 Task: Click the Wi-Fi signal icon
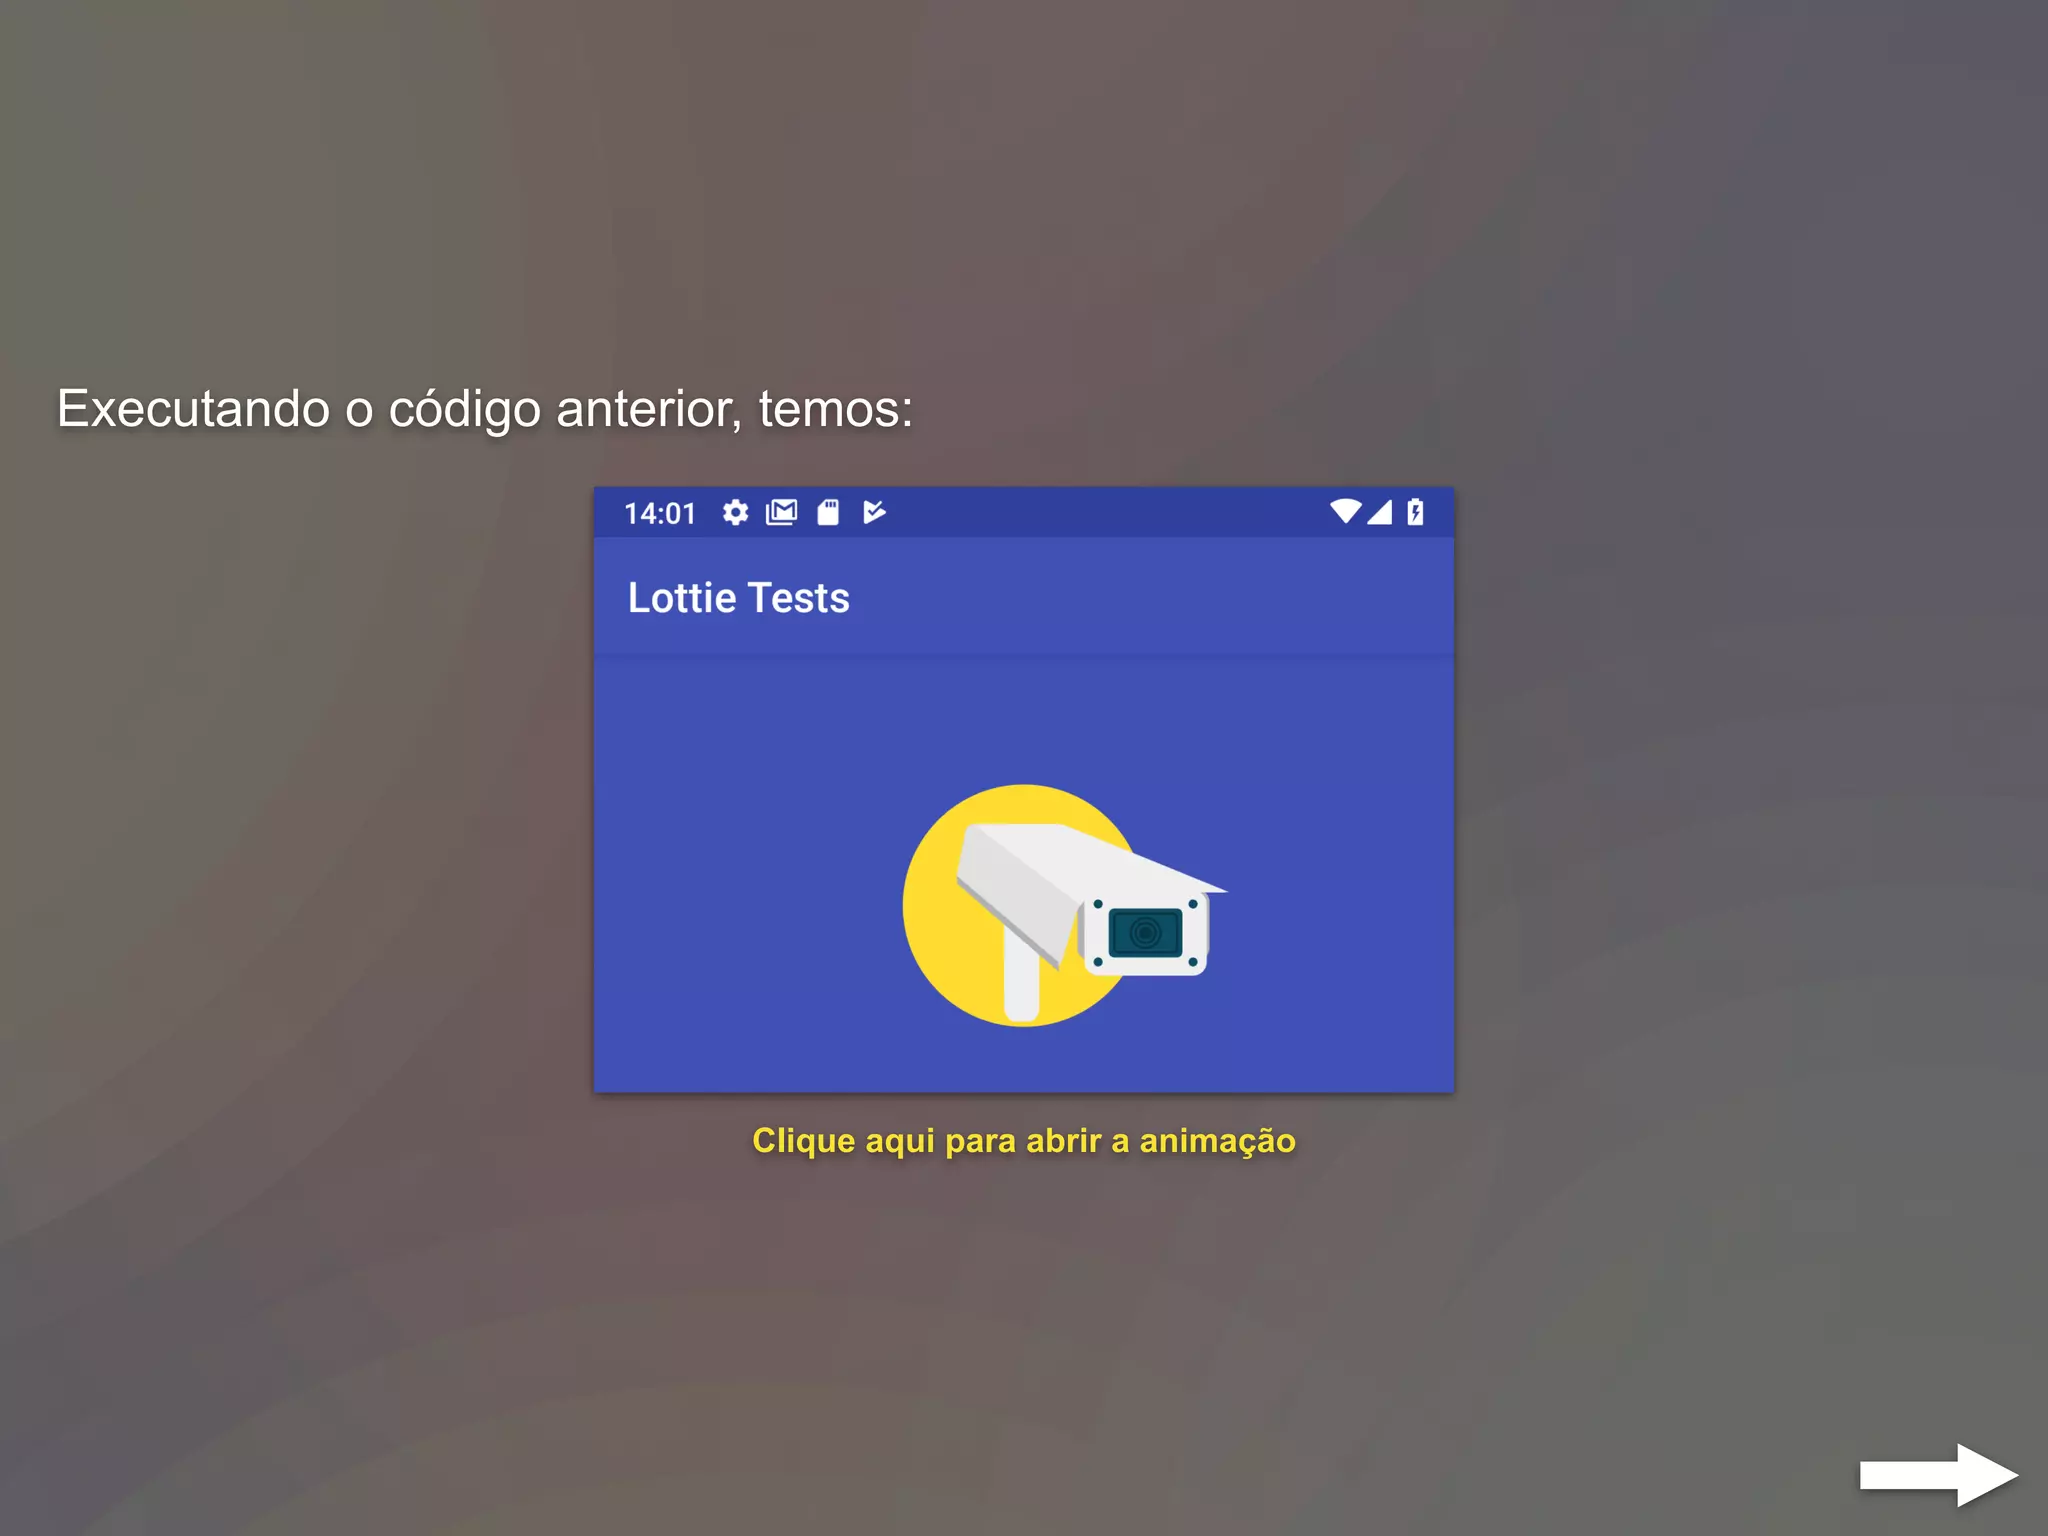(1345, 511)
